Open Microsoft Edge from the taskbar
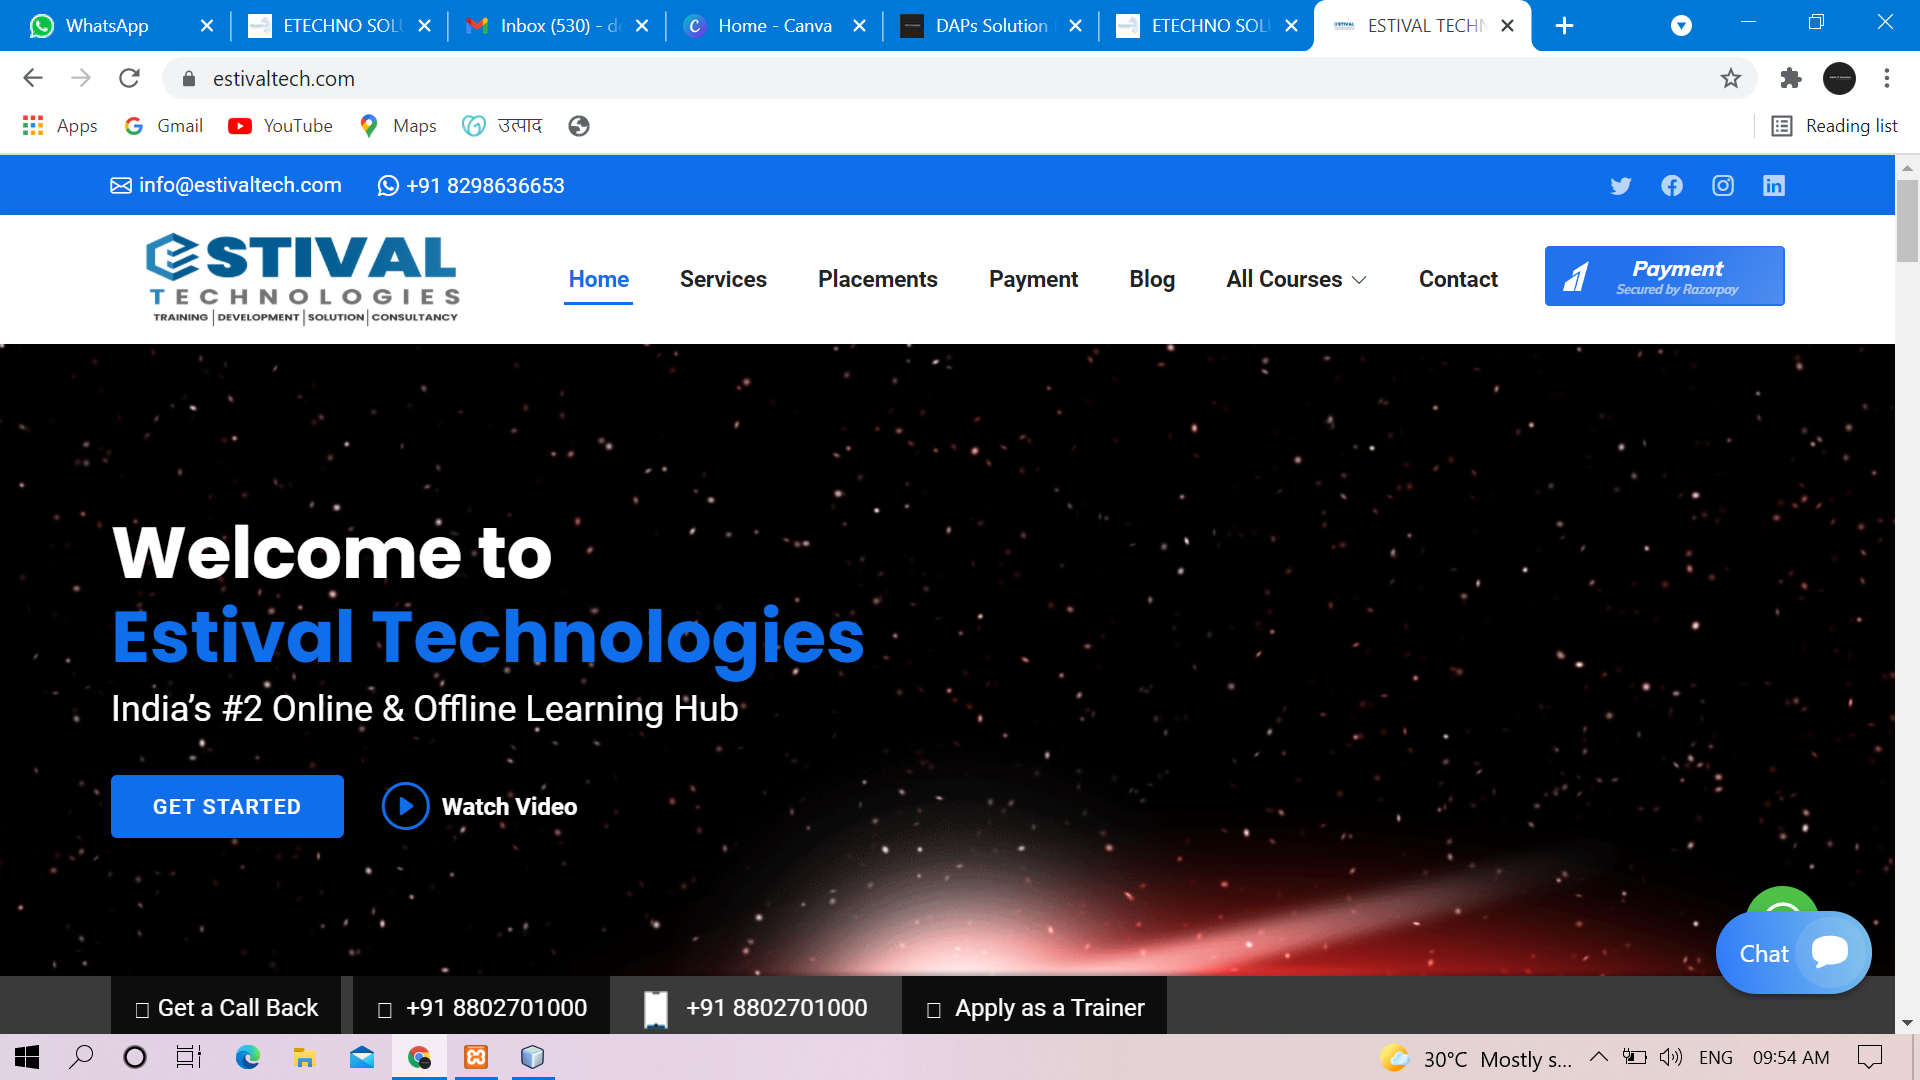1920x1080 pixels. 247,1057
